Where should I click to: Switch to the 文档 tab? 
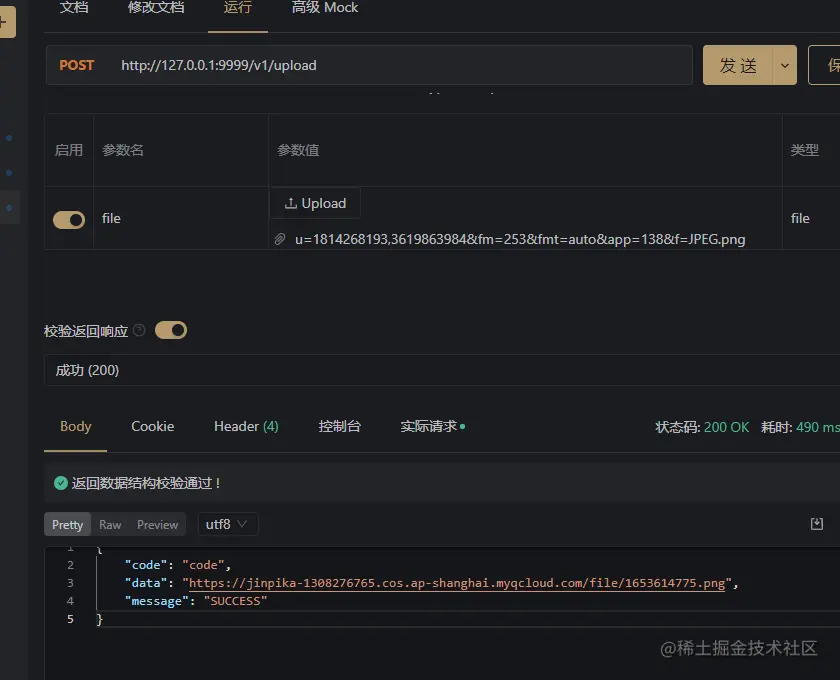click(74, 9)
